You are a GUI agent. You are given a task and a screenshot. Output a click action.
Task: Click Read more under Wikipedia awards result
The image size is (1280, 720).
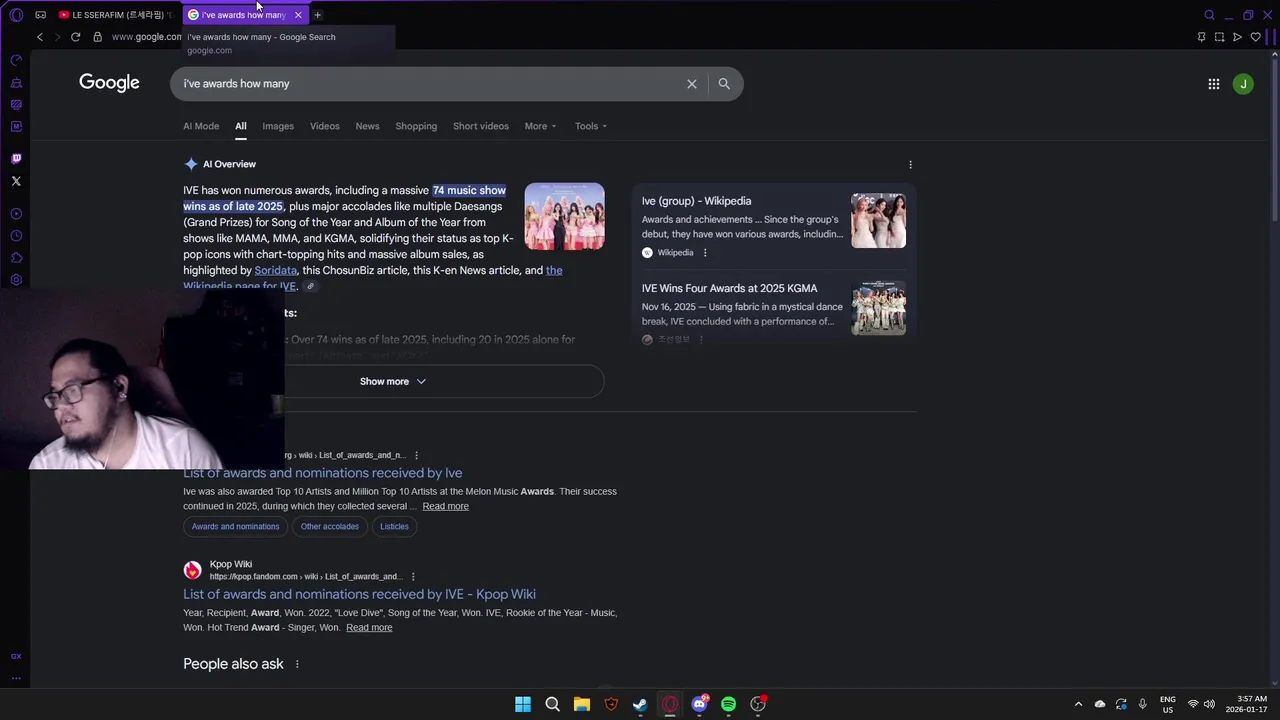445,506
